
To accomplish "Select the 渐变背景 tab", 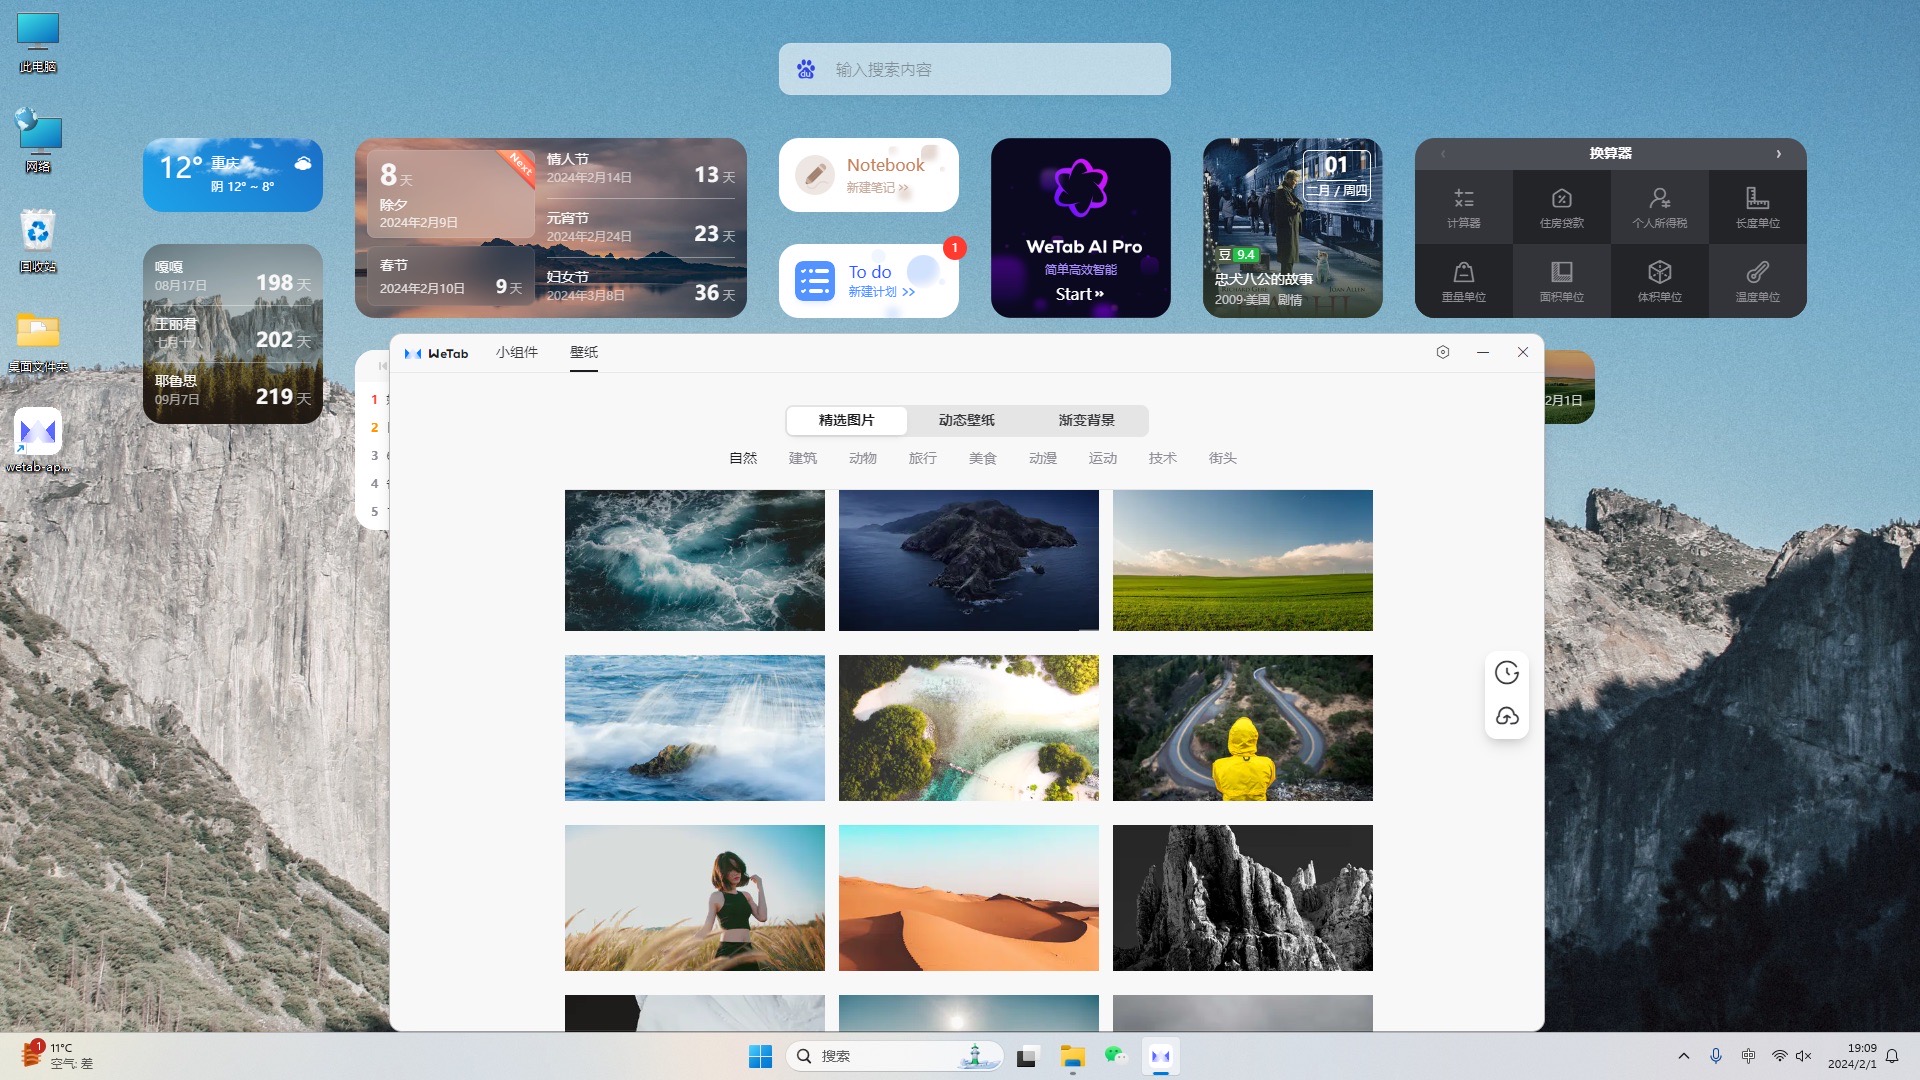I will 1086,420.
